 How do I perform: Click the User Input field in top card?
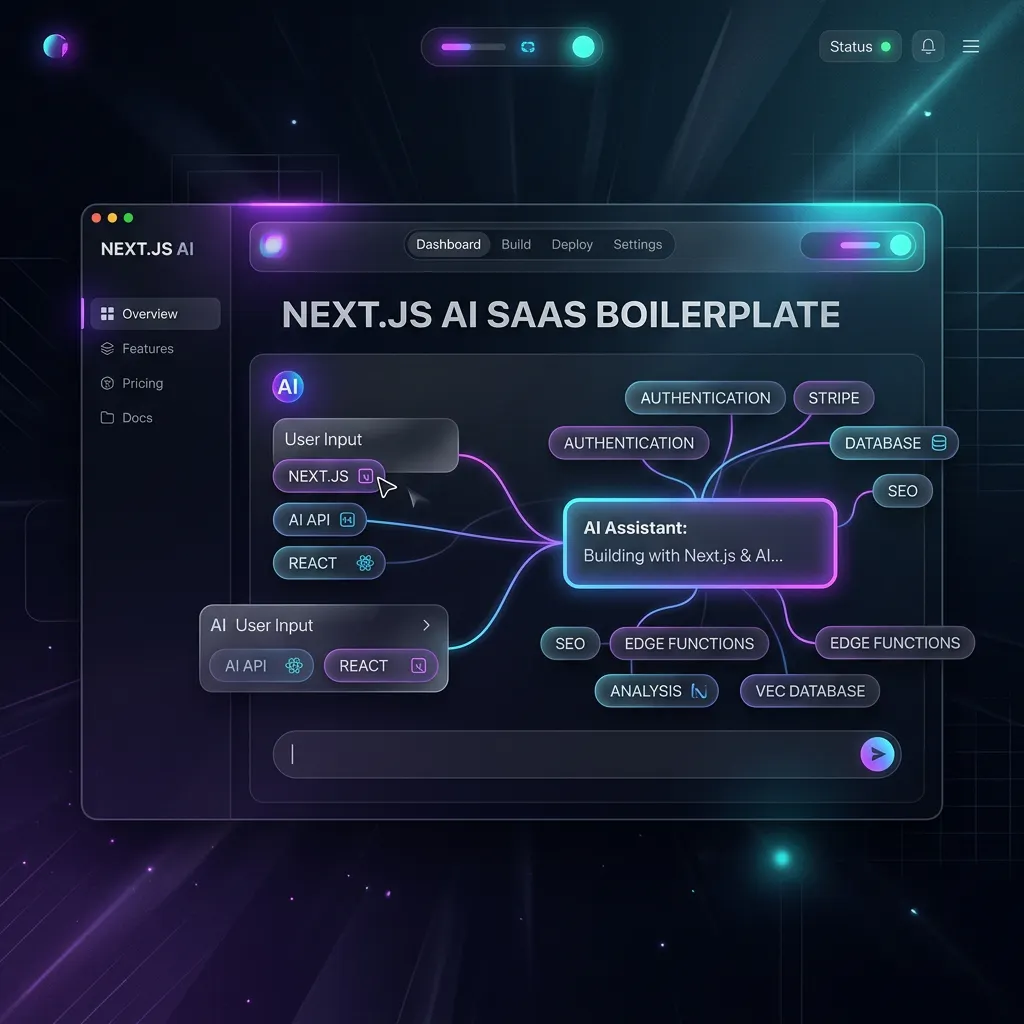tap(365, 440)
